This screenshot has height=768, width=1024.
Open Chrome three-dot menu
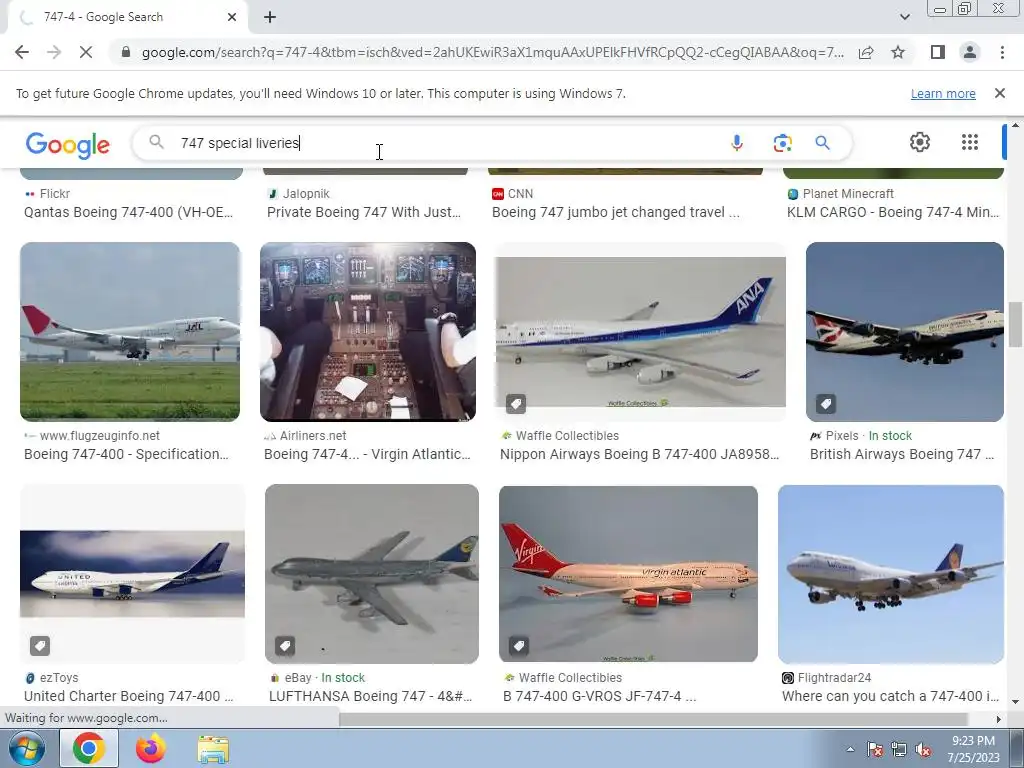tap(1002, 52)
